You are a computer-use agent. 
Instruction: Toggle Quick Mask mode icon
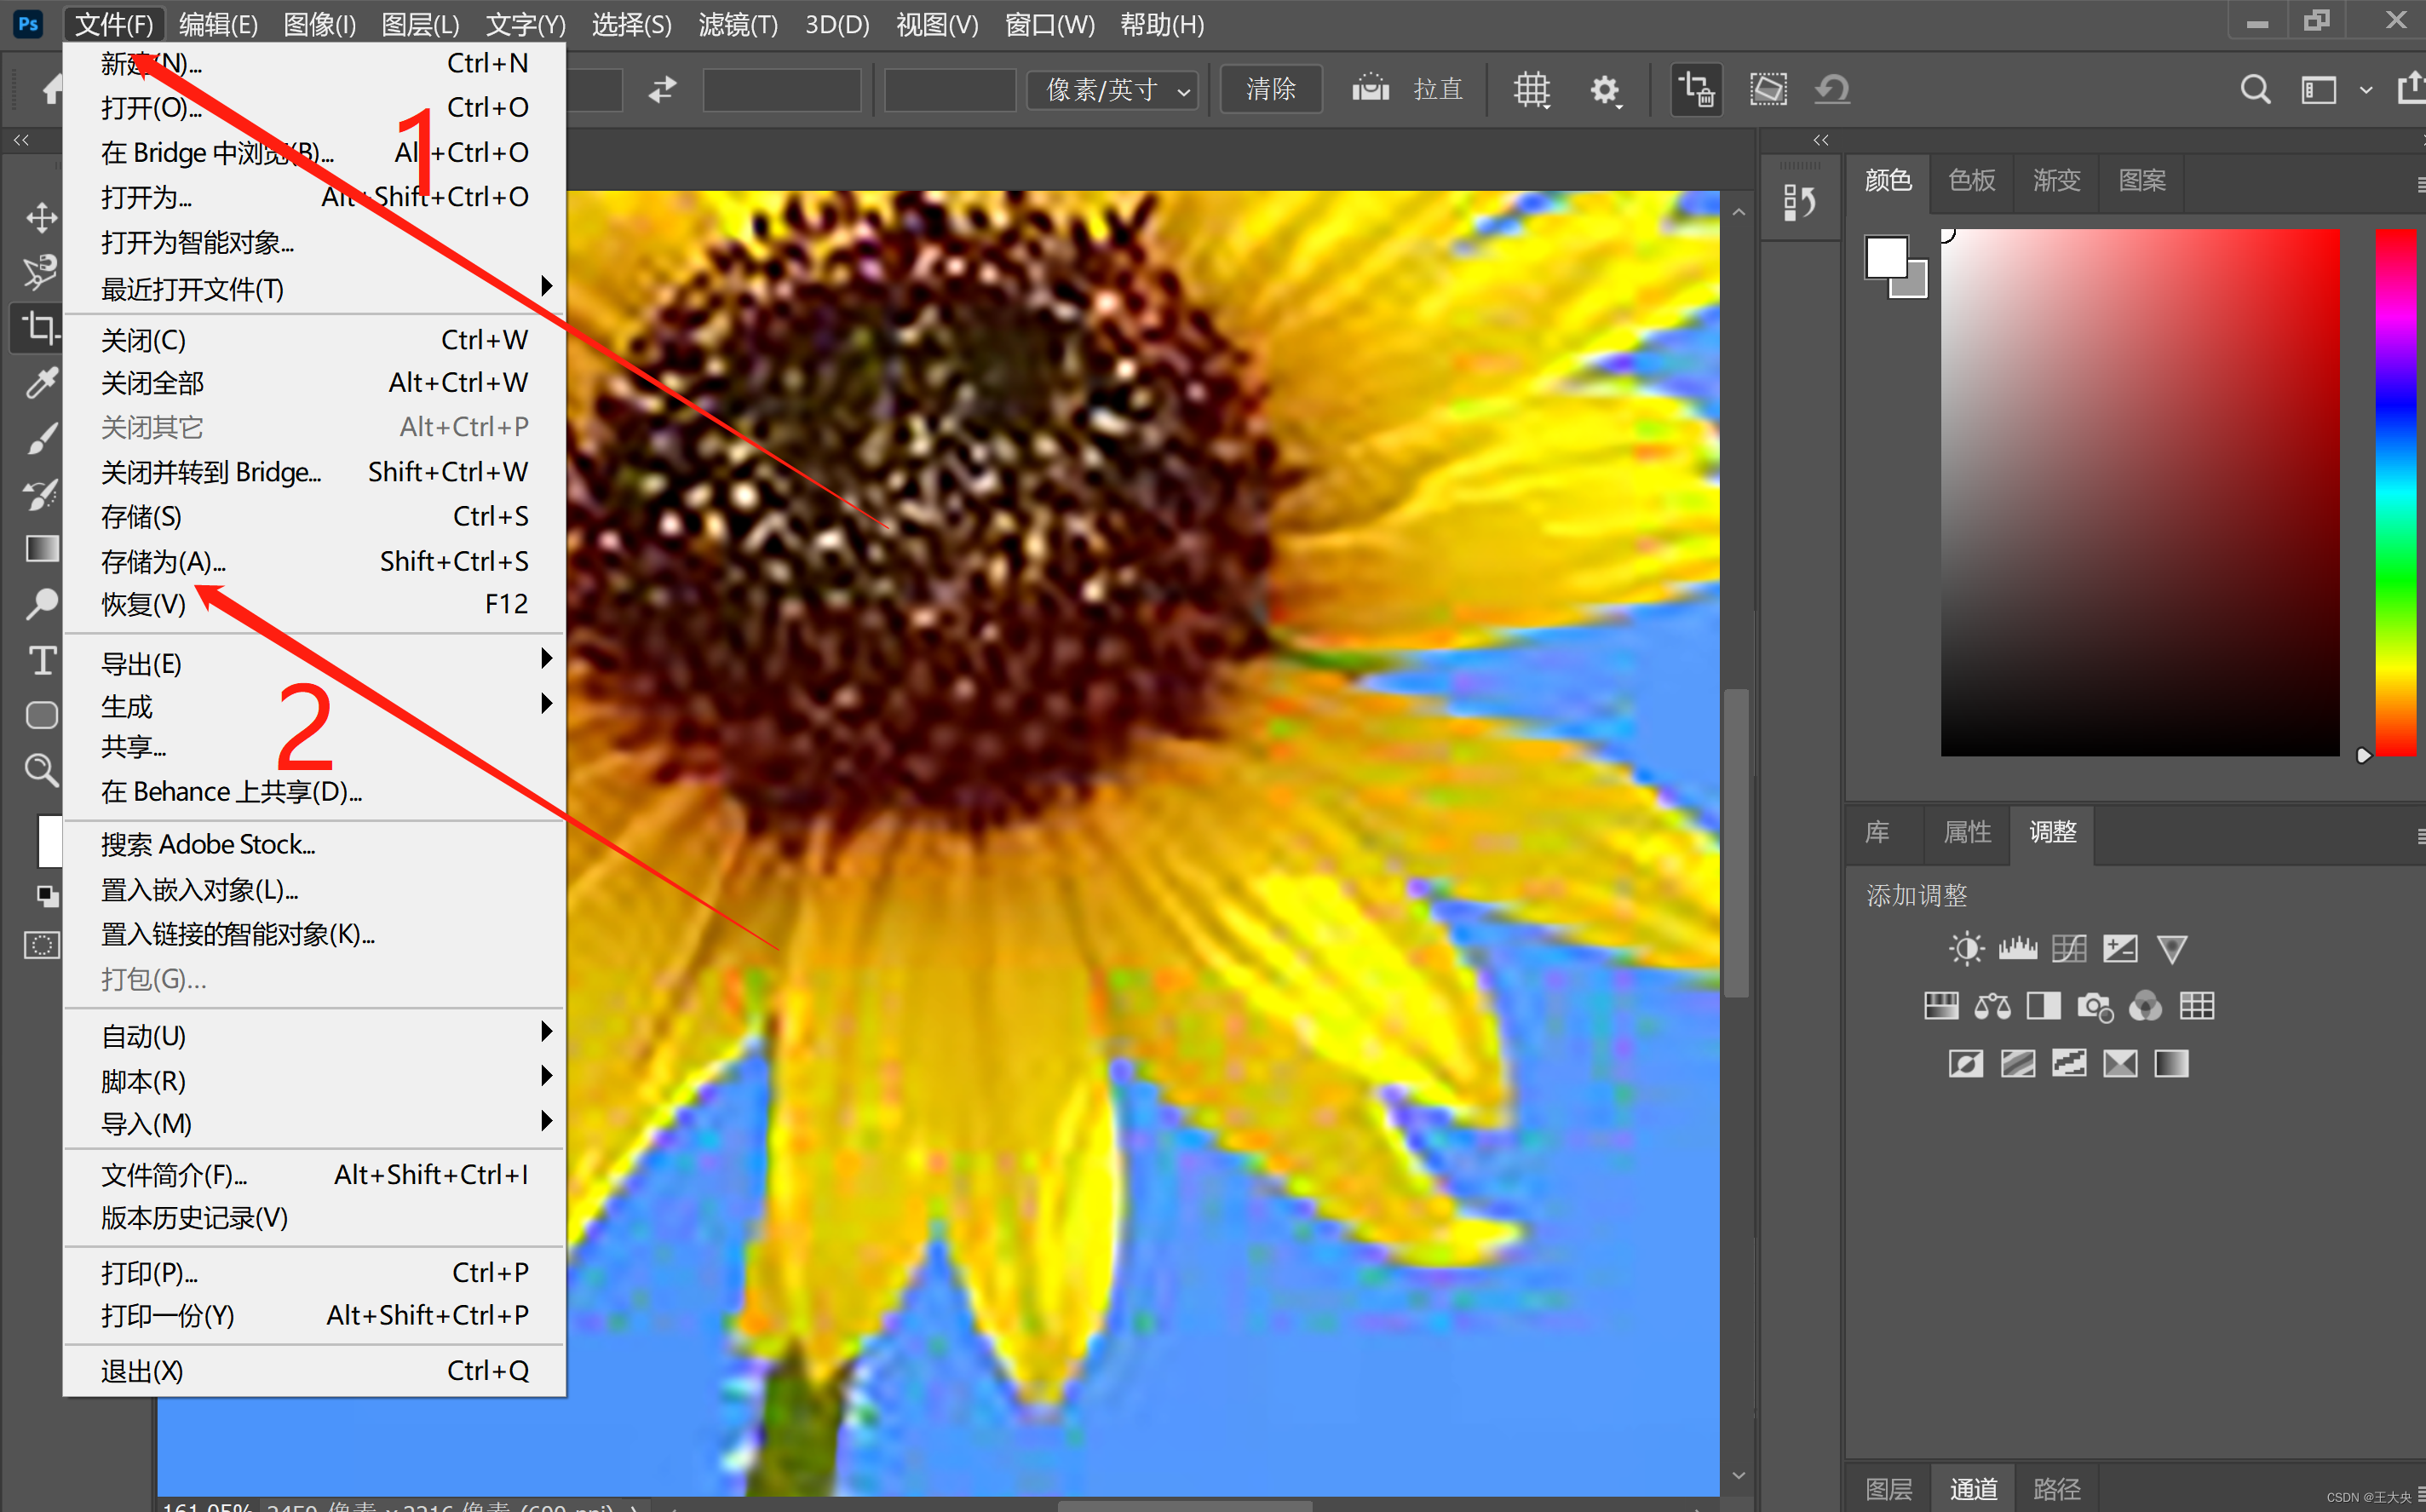[x=41, y=945]
